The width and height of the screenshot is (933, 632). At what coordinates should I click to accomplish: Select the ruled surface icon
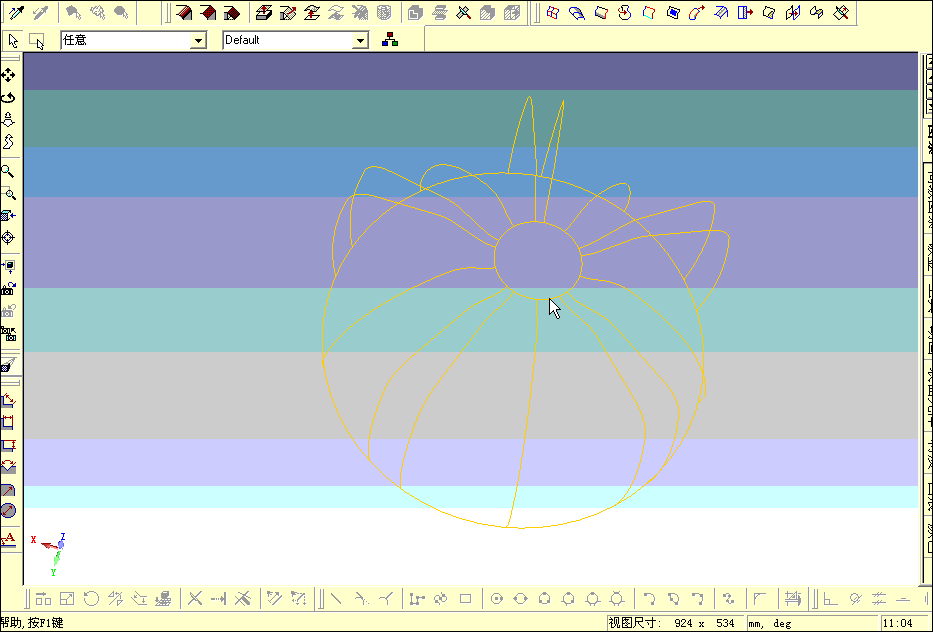click(x=601, y=12)
